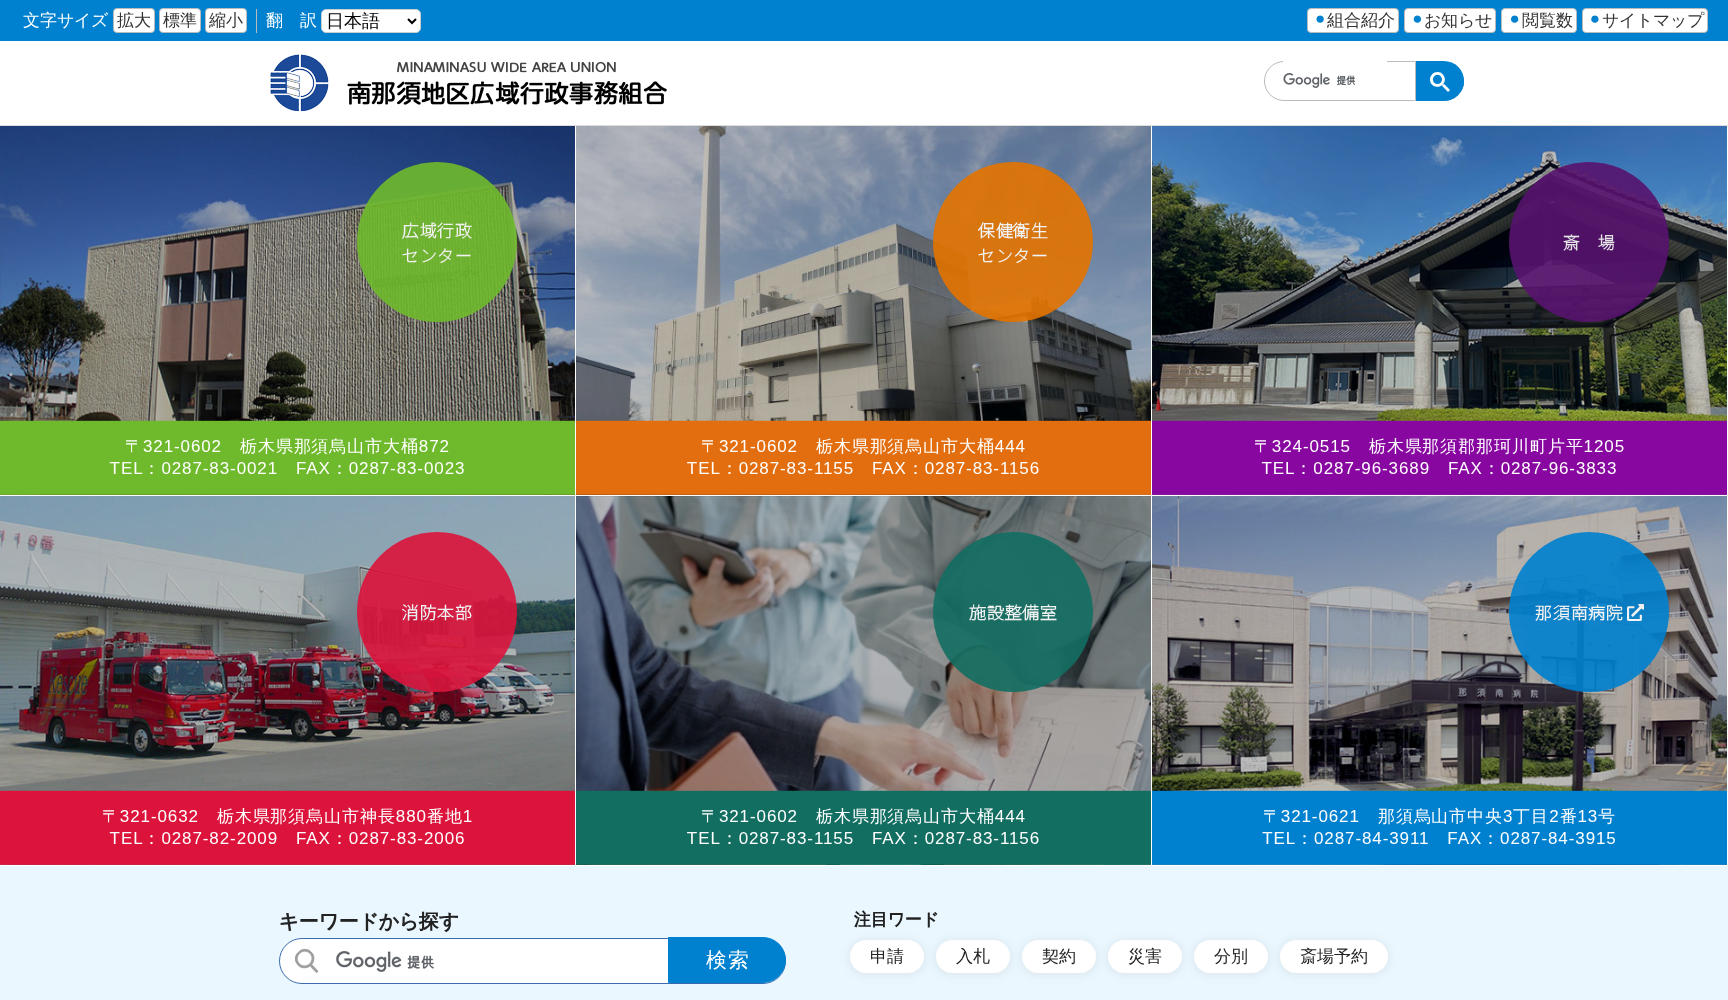The height and width of the screenshot is (1000, 1728).
Task: Select the 保健衛生センター circular icon
Action: pos(1013,243)
